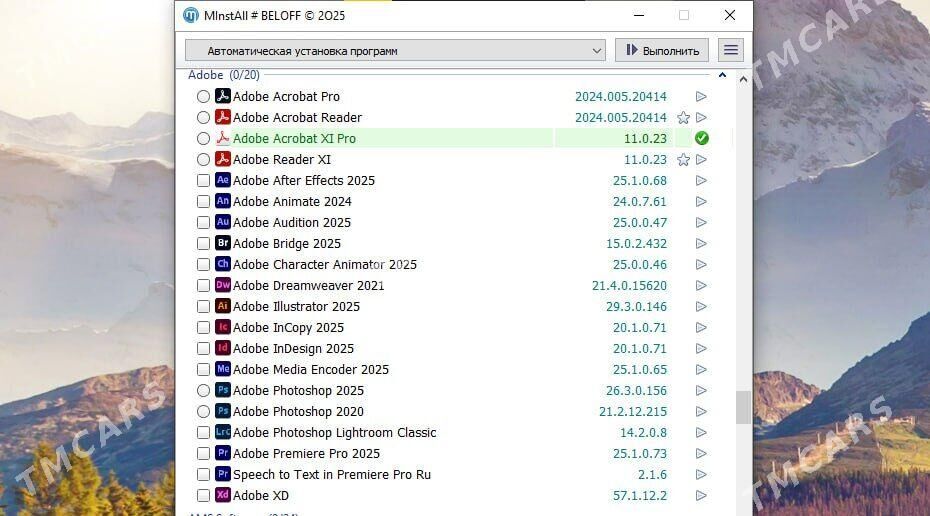Viewport: 930px width, 516px height.
Task: Click the vertical scrollbar thumb
Action: point(743,407)
